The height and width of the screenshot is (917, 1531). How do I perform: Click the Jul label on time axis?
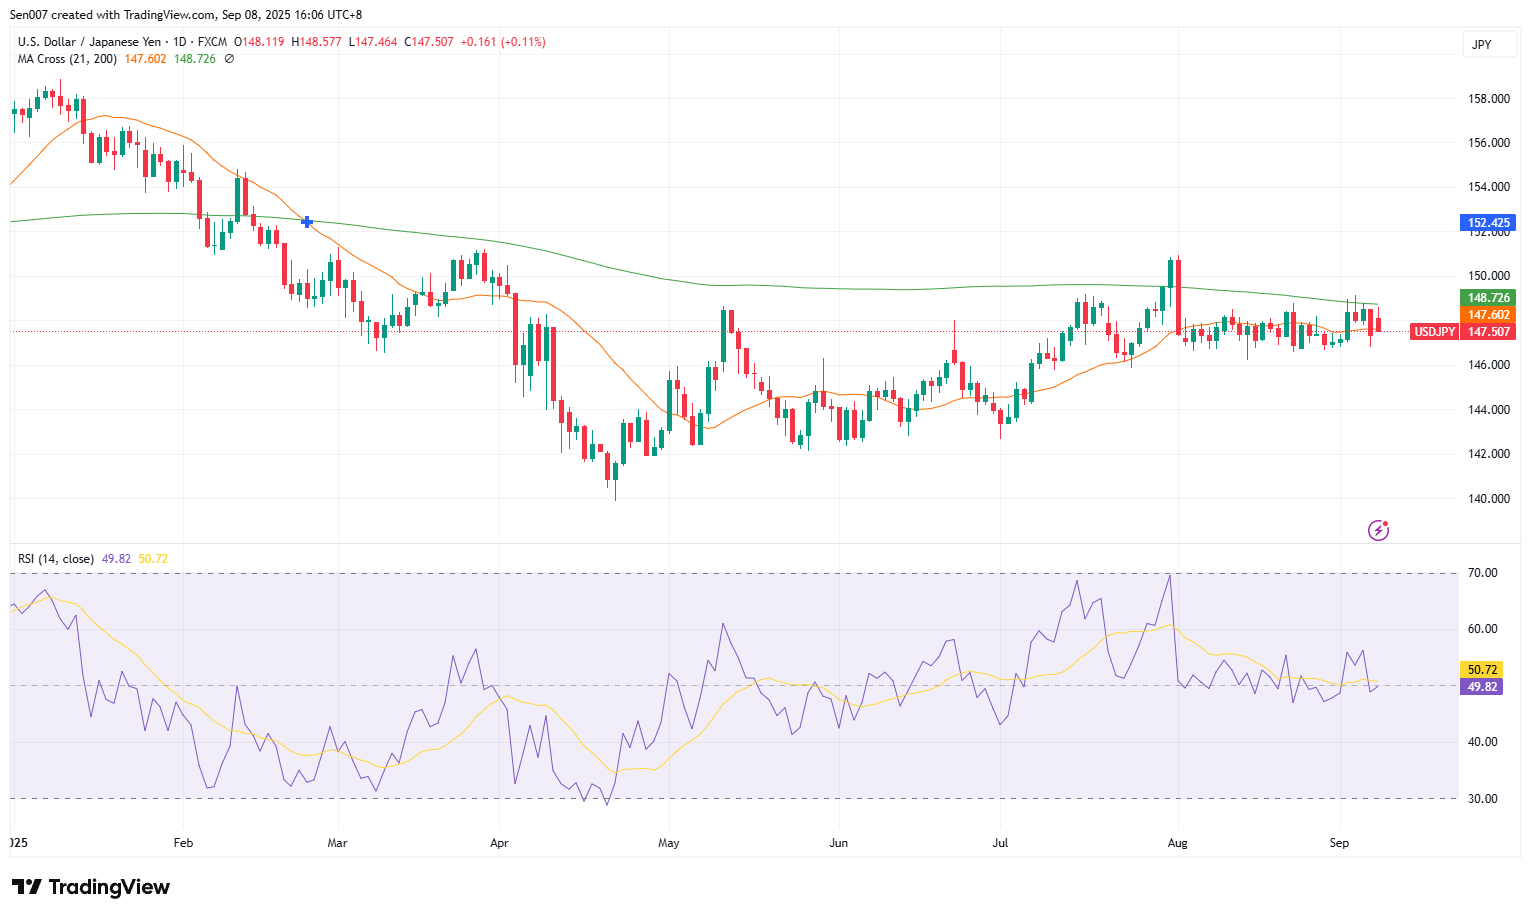pyautogui.click(x=1001, y=843)
